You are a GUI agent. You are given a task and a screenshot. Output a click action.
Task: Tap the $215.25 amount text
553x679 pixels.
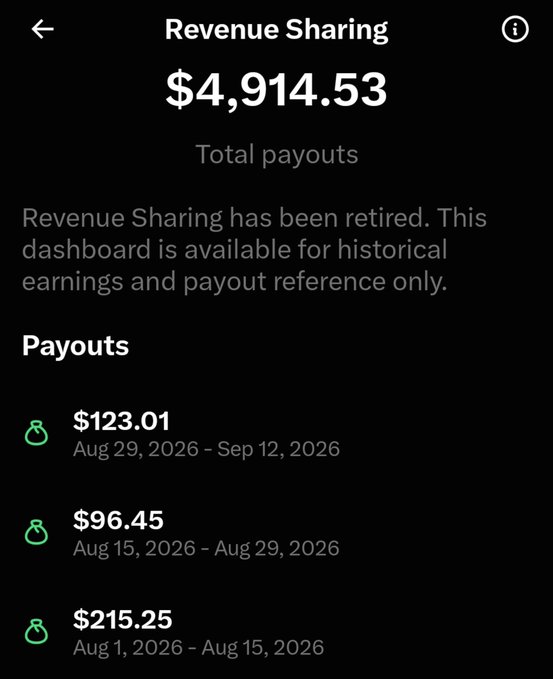point(123,619)
